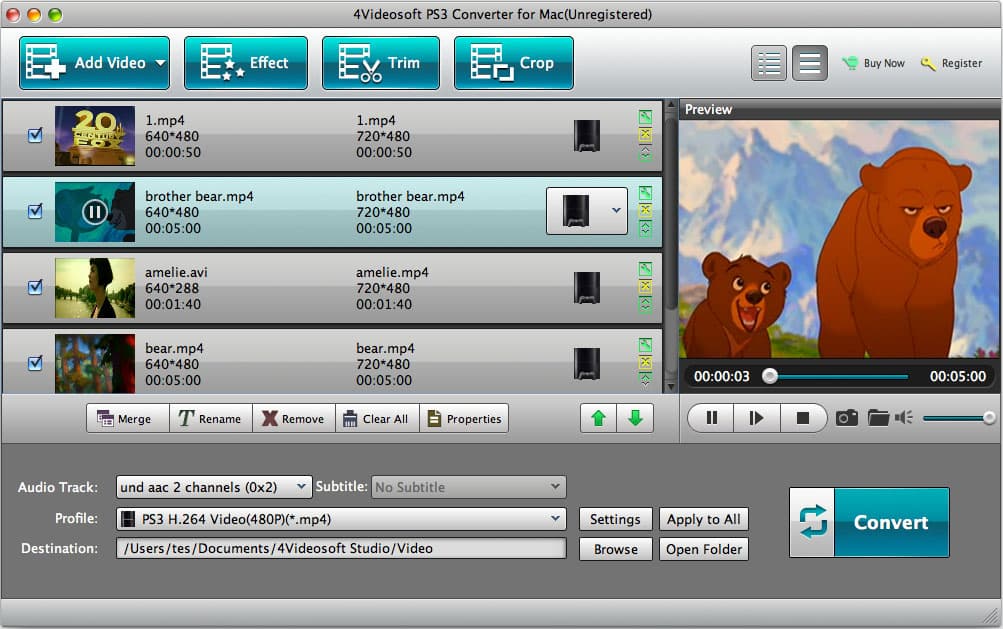1003x629 pixels.
Task: Take a snapshot with the camera icon
Action: pos(846,418)
